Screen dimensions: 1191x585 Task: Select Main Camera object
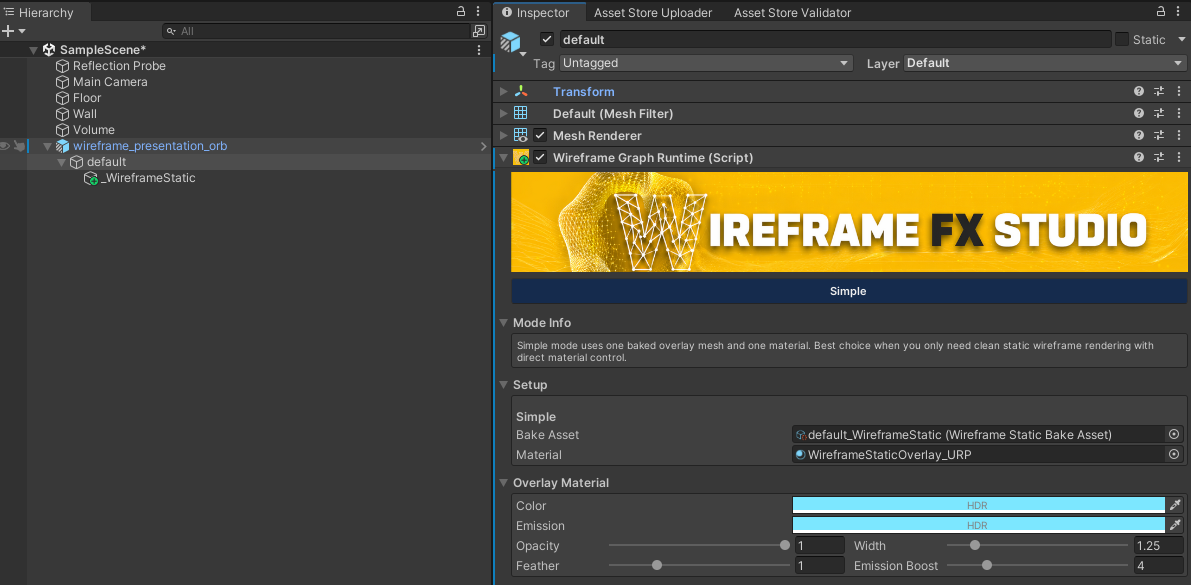click(x=110, y=82)
